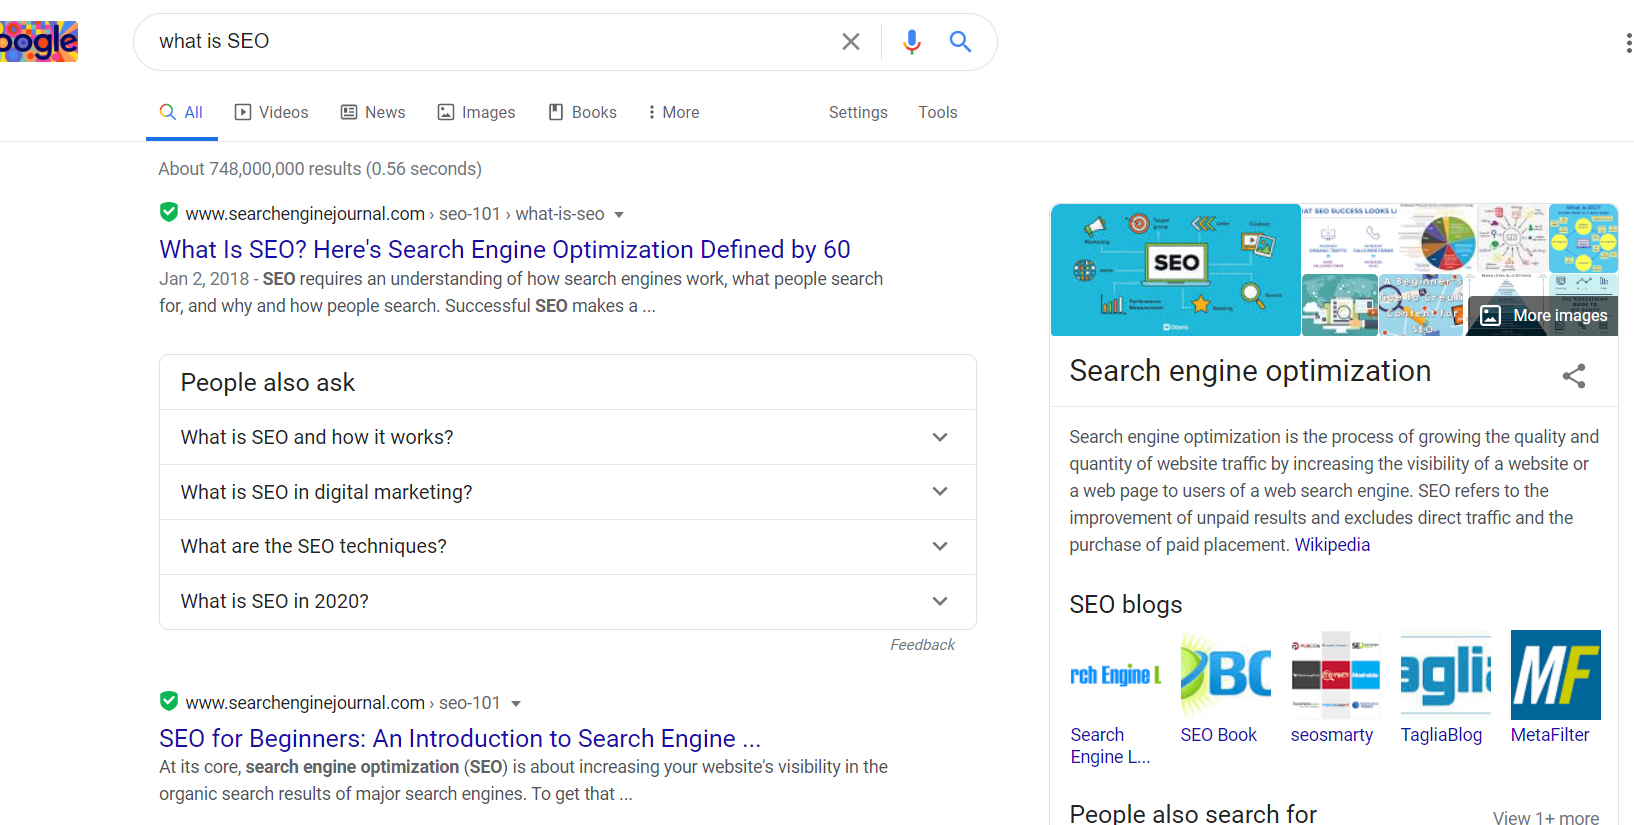The width and height of the screenshot is (1634, 825).
Task: Click the blue magnifier search button
Action: pos(960,41)
